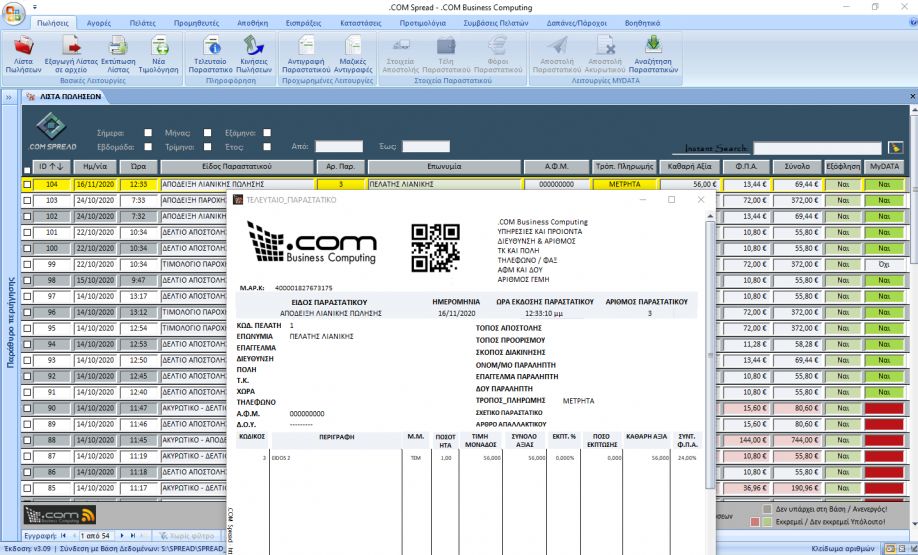This screenshot has width=918, height=555.
Task: Create Νέα Τιμολόγηση invoice
Action: (x=159, y=45)
